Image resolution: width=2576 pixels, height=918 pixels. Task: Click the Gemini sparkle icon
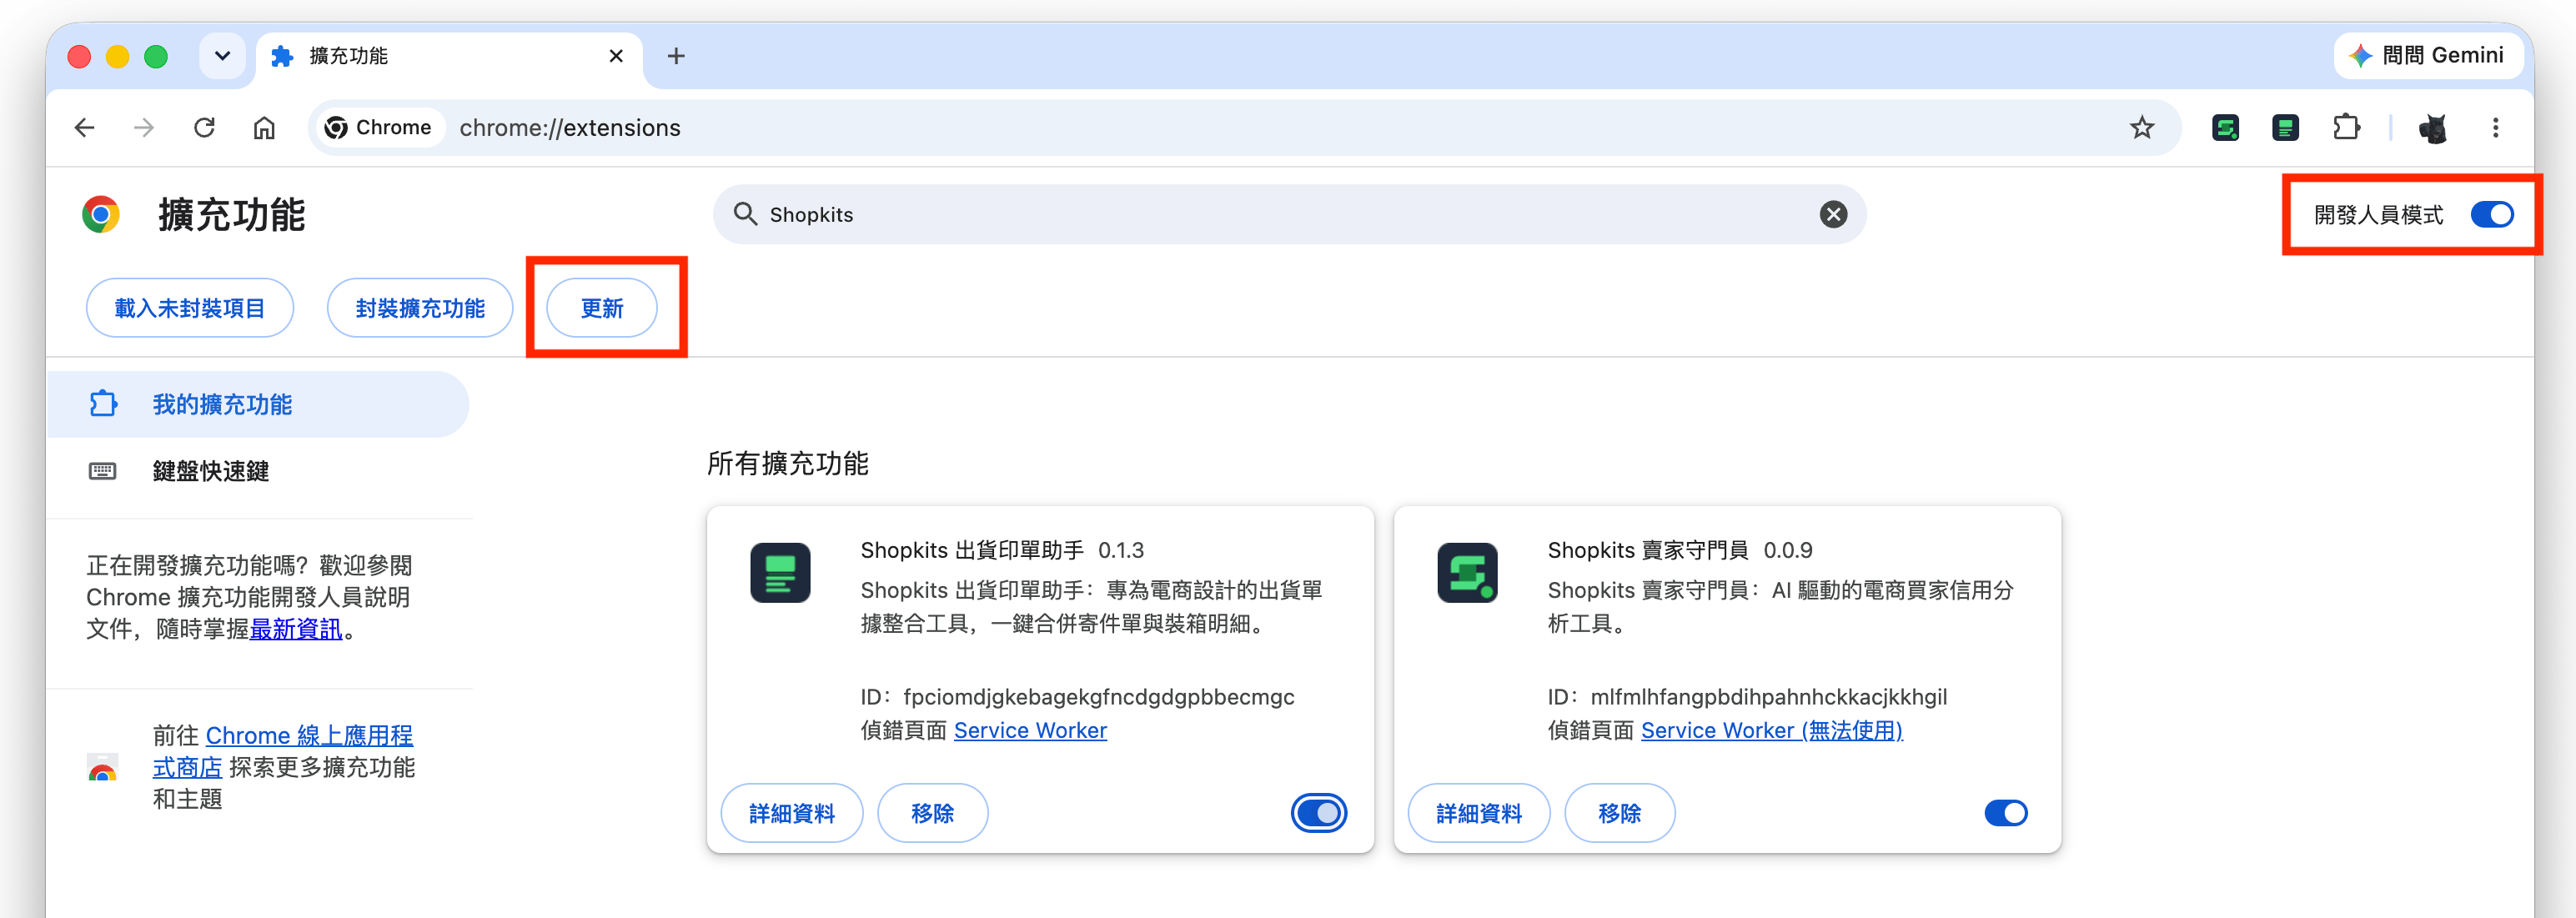[2361, 56]
